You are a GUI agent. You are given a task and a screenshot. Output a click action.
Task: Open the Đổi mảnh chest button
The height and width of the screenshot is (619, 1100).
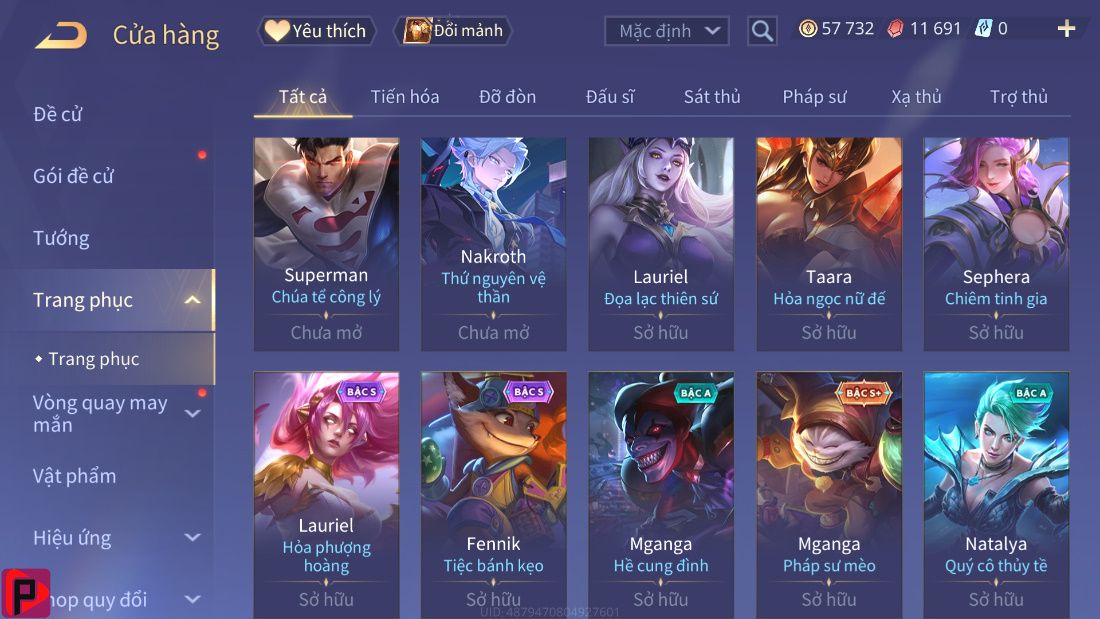click(454, 31)
